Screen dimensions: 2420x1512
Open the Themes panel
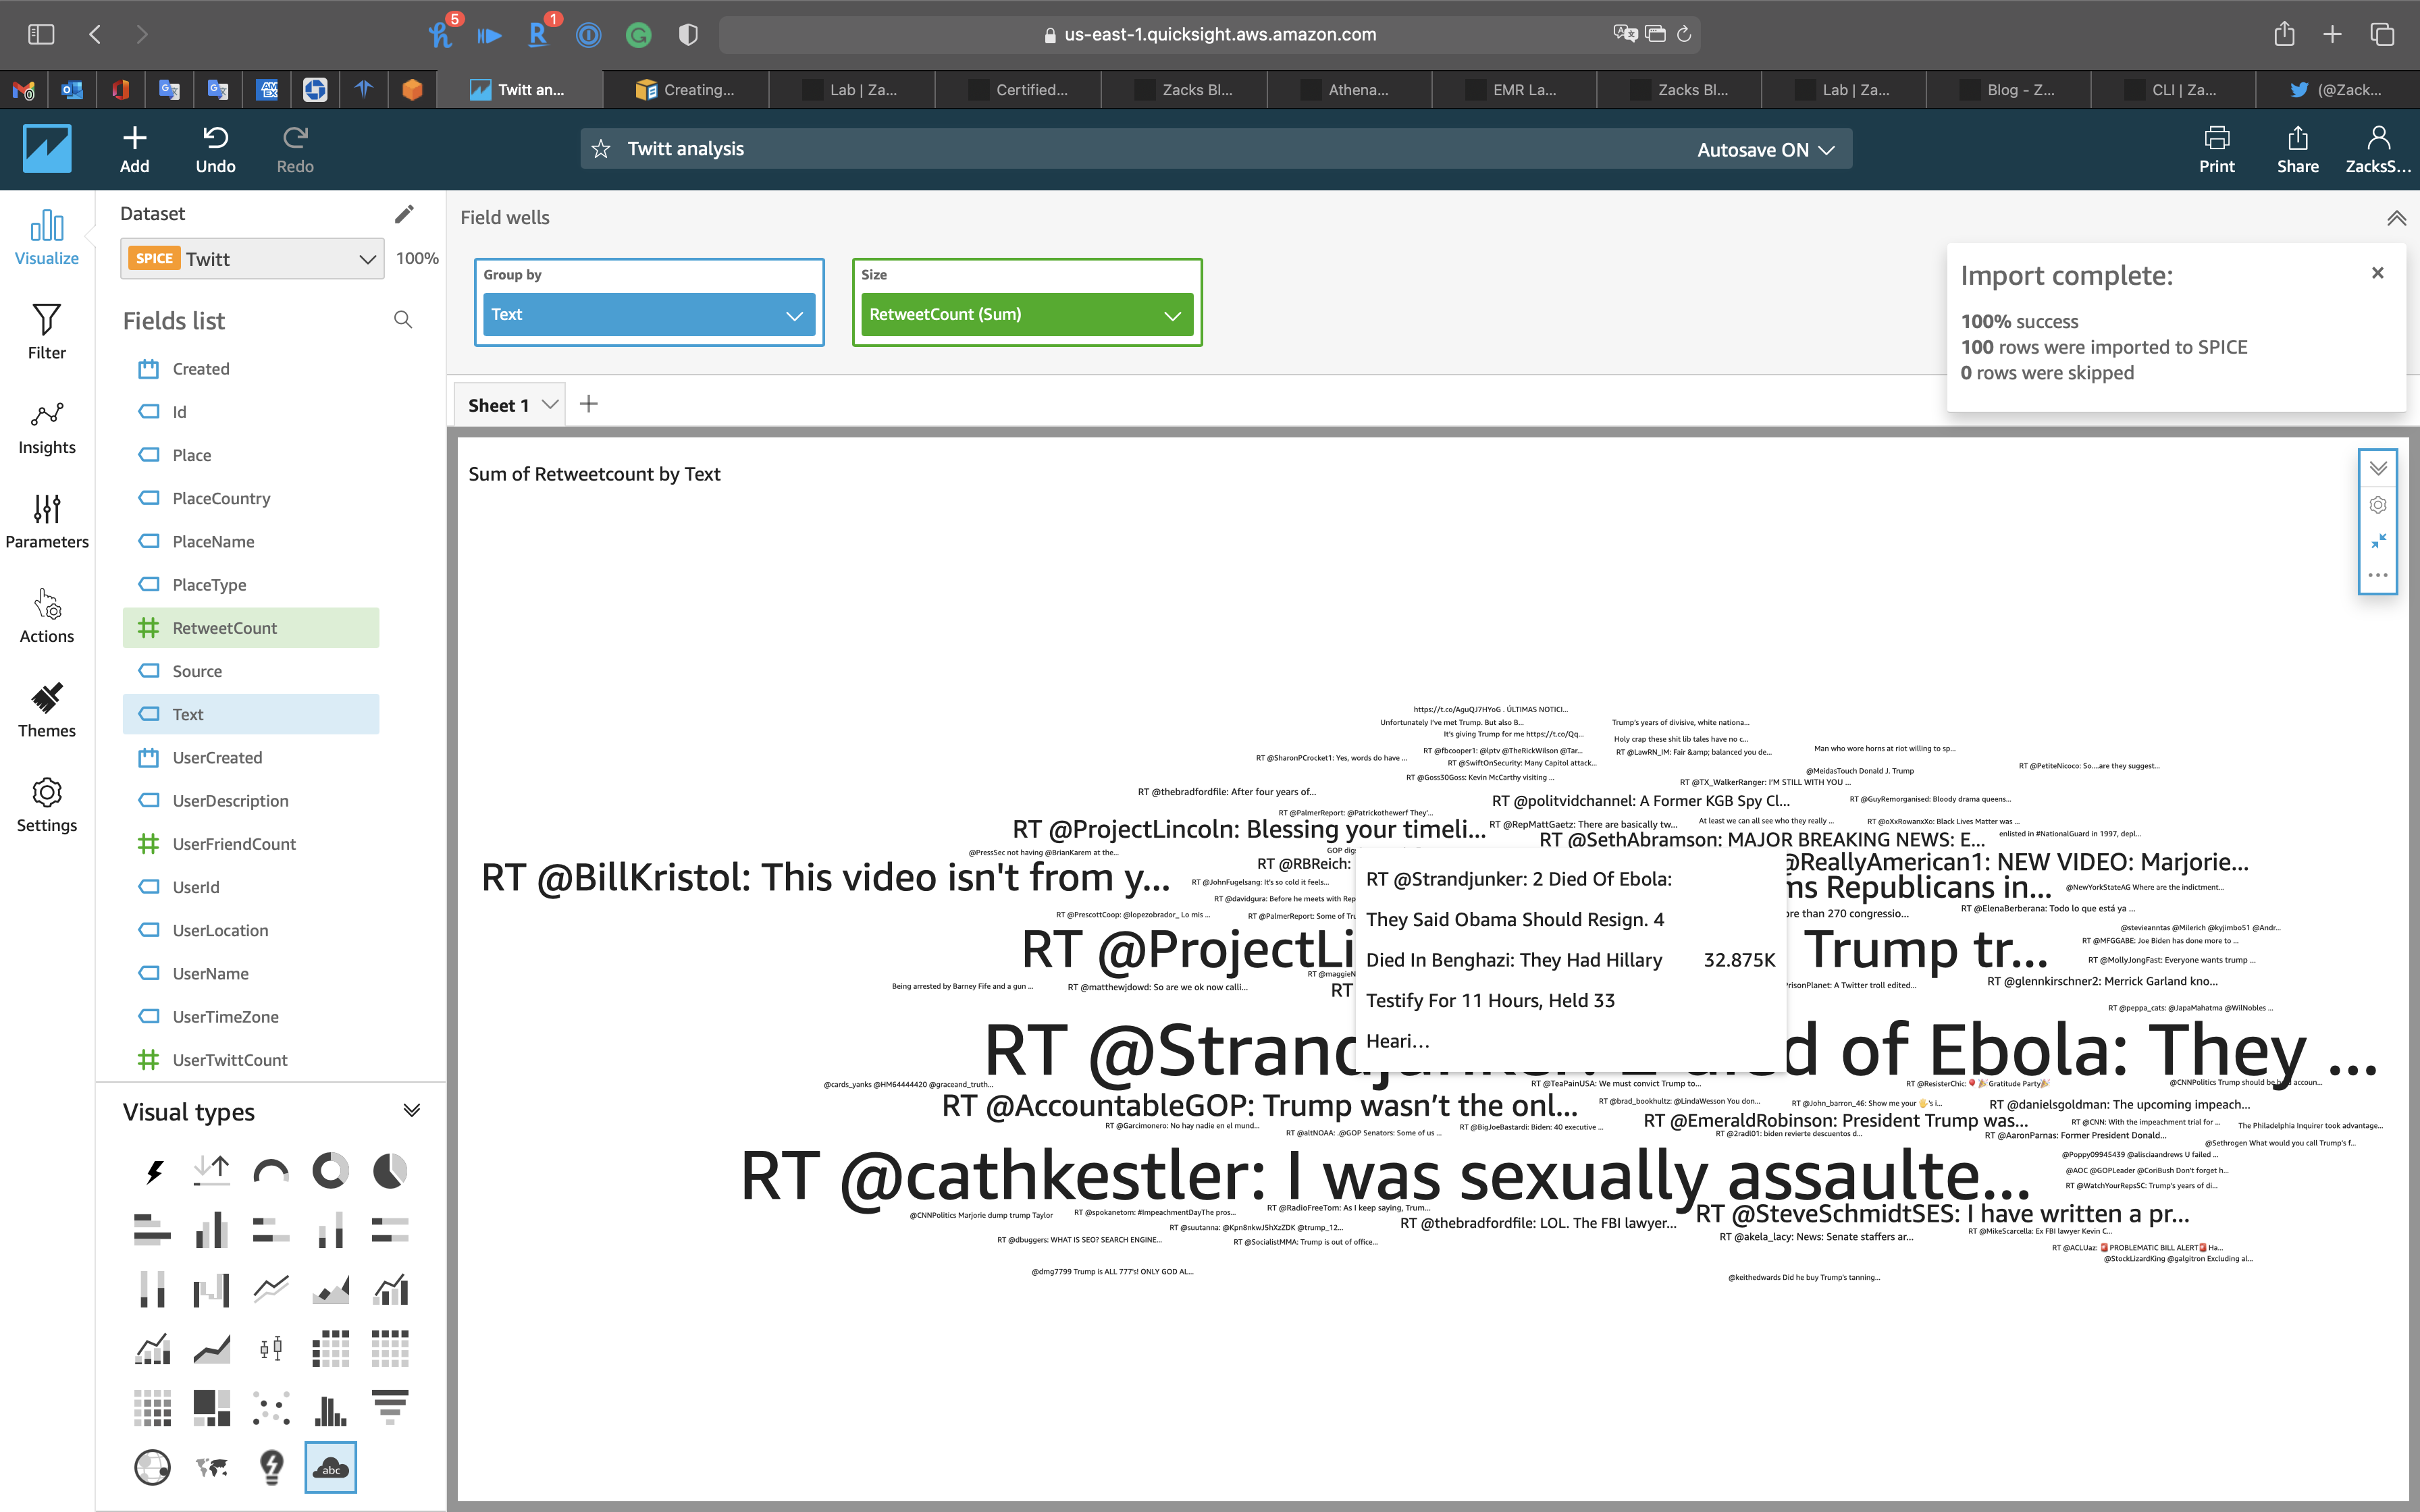click(x=46, y=710)
